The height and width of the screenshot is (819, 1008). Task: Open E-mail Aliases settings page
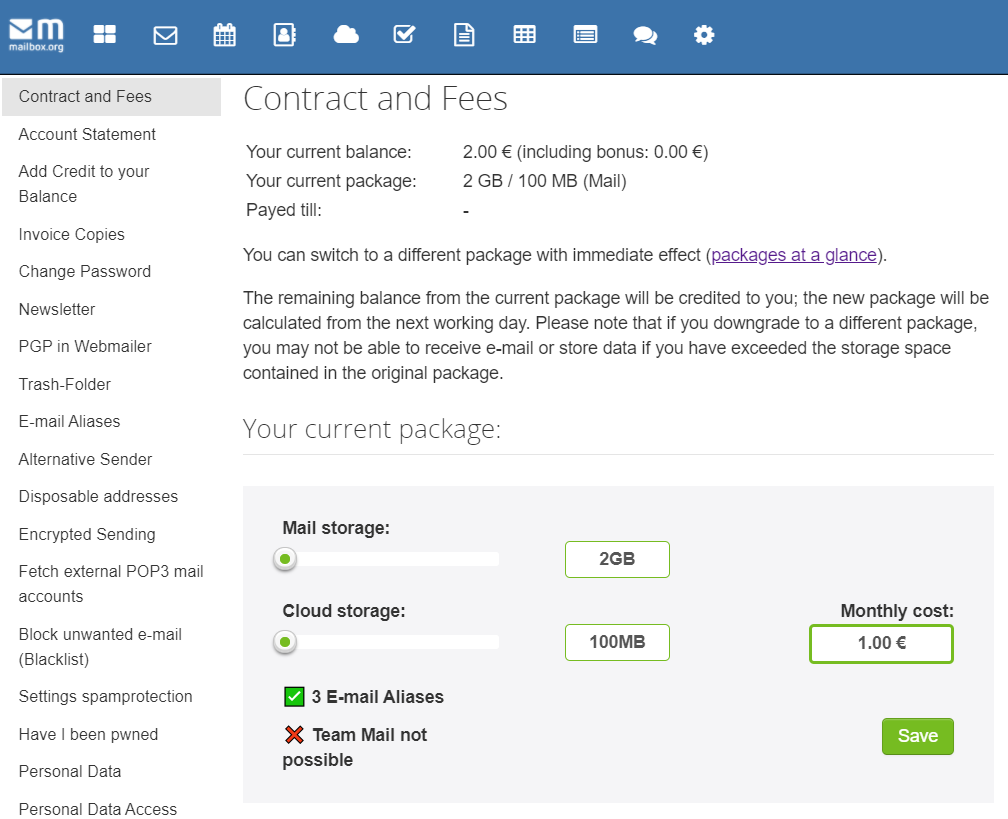click(69, 421)
